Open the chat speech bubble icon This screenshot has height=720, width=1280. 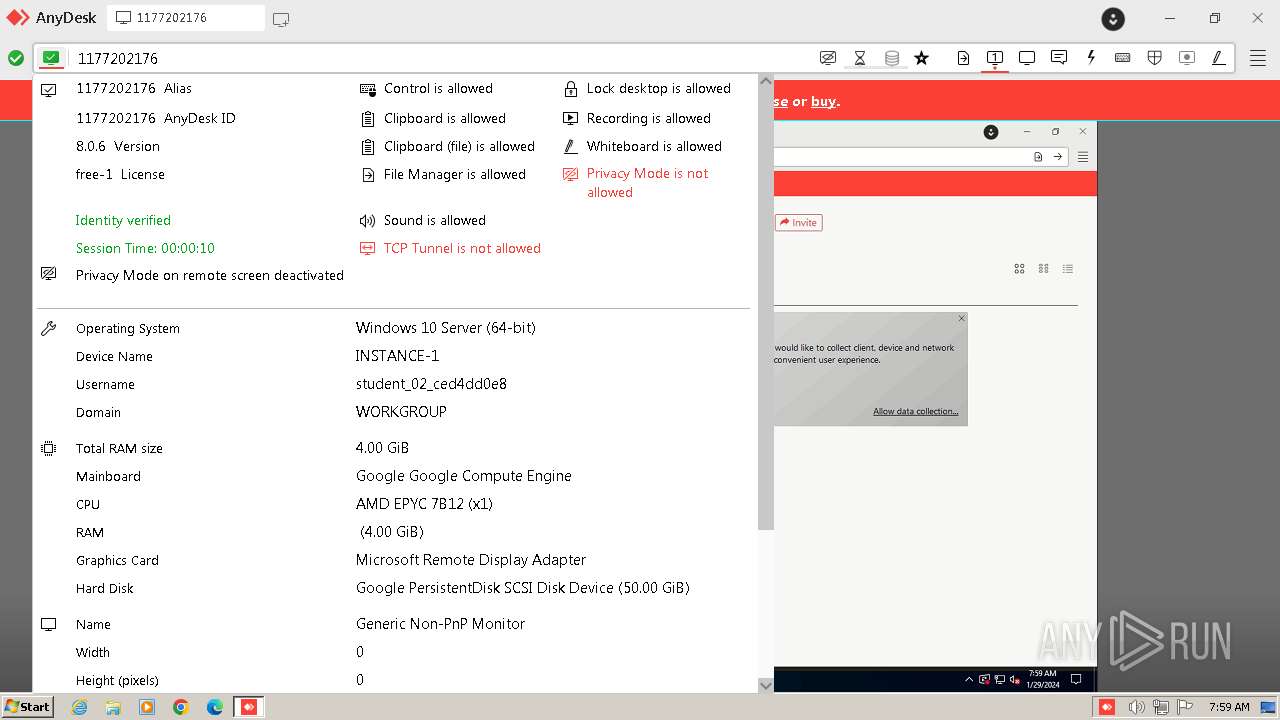point(1059,58)
